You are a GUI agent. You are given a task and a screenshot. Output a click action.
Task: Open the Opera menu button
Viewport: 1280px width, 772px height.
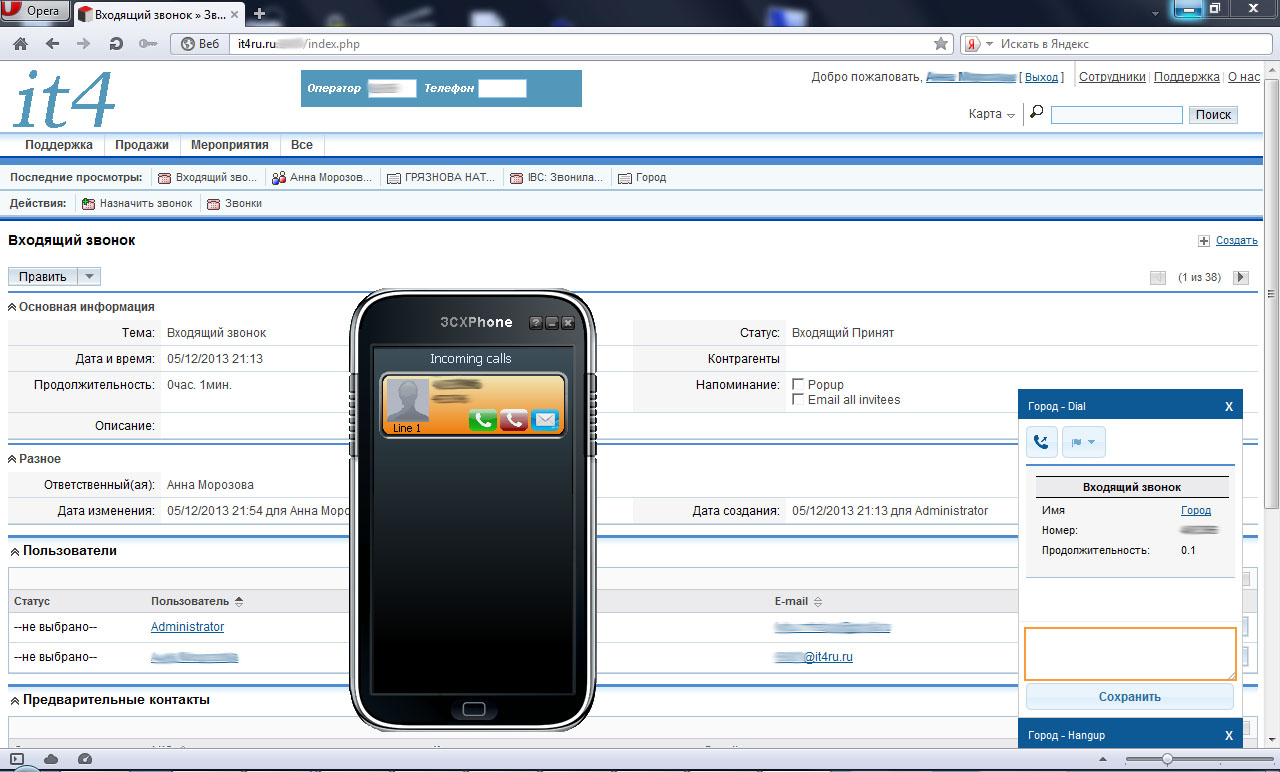35,12
